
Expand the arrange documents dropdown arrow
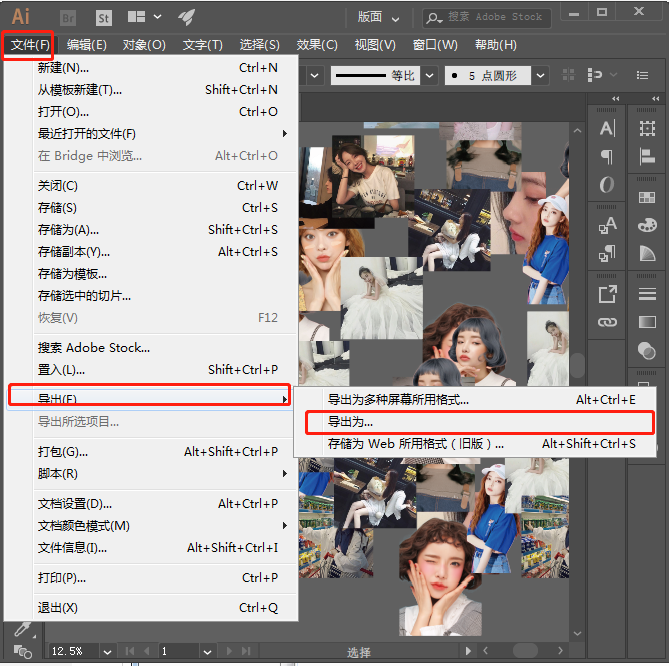coord(157,17)
